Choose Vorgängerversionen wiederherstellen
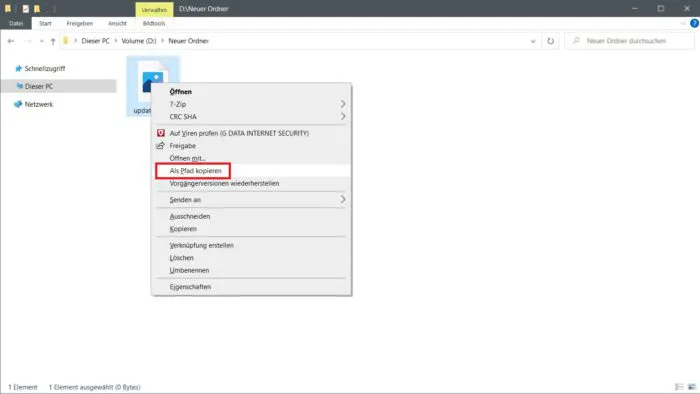This screenshot has width=700, height=394. tap(251, 183)
